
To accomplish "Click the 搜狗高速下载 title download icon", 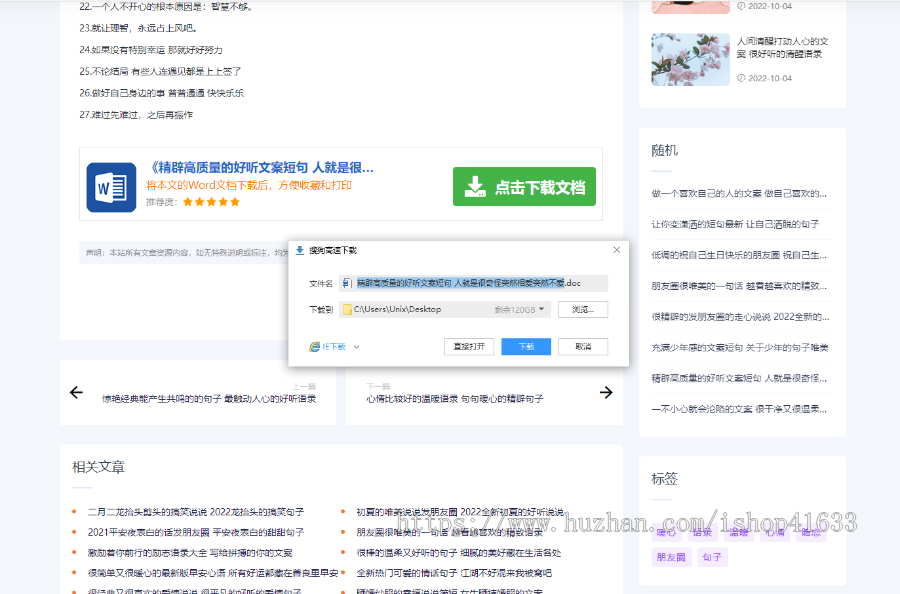I will tap(300, 250).
